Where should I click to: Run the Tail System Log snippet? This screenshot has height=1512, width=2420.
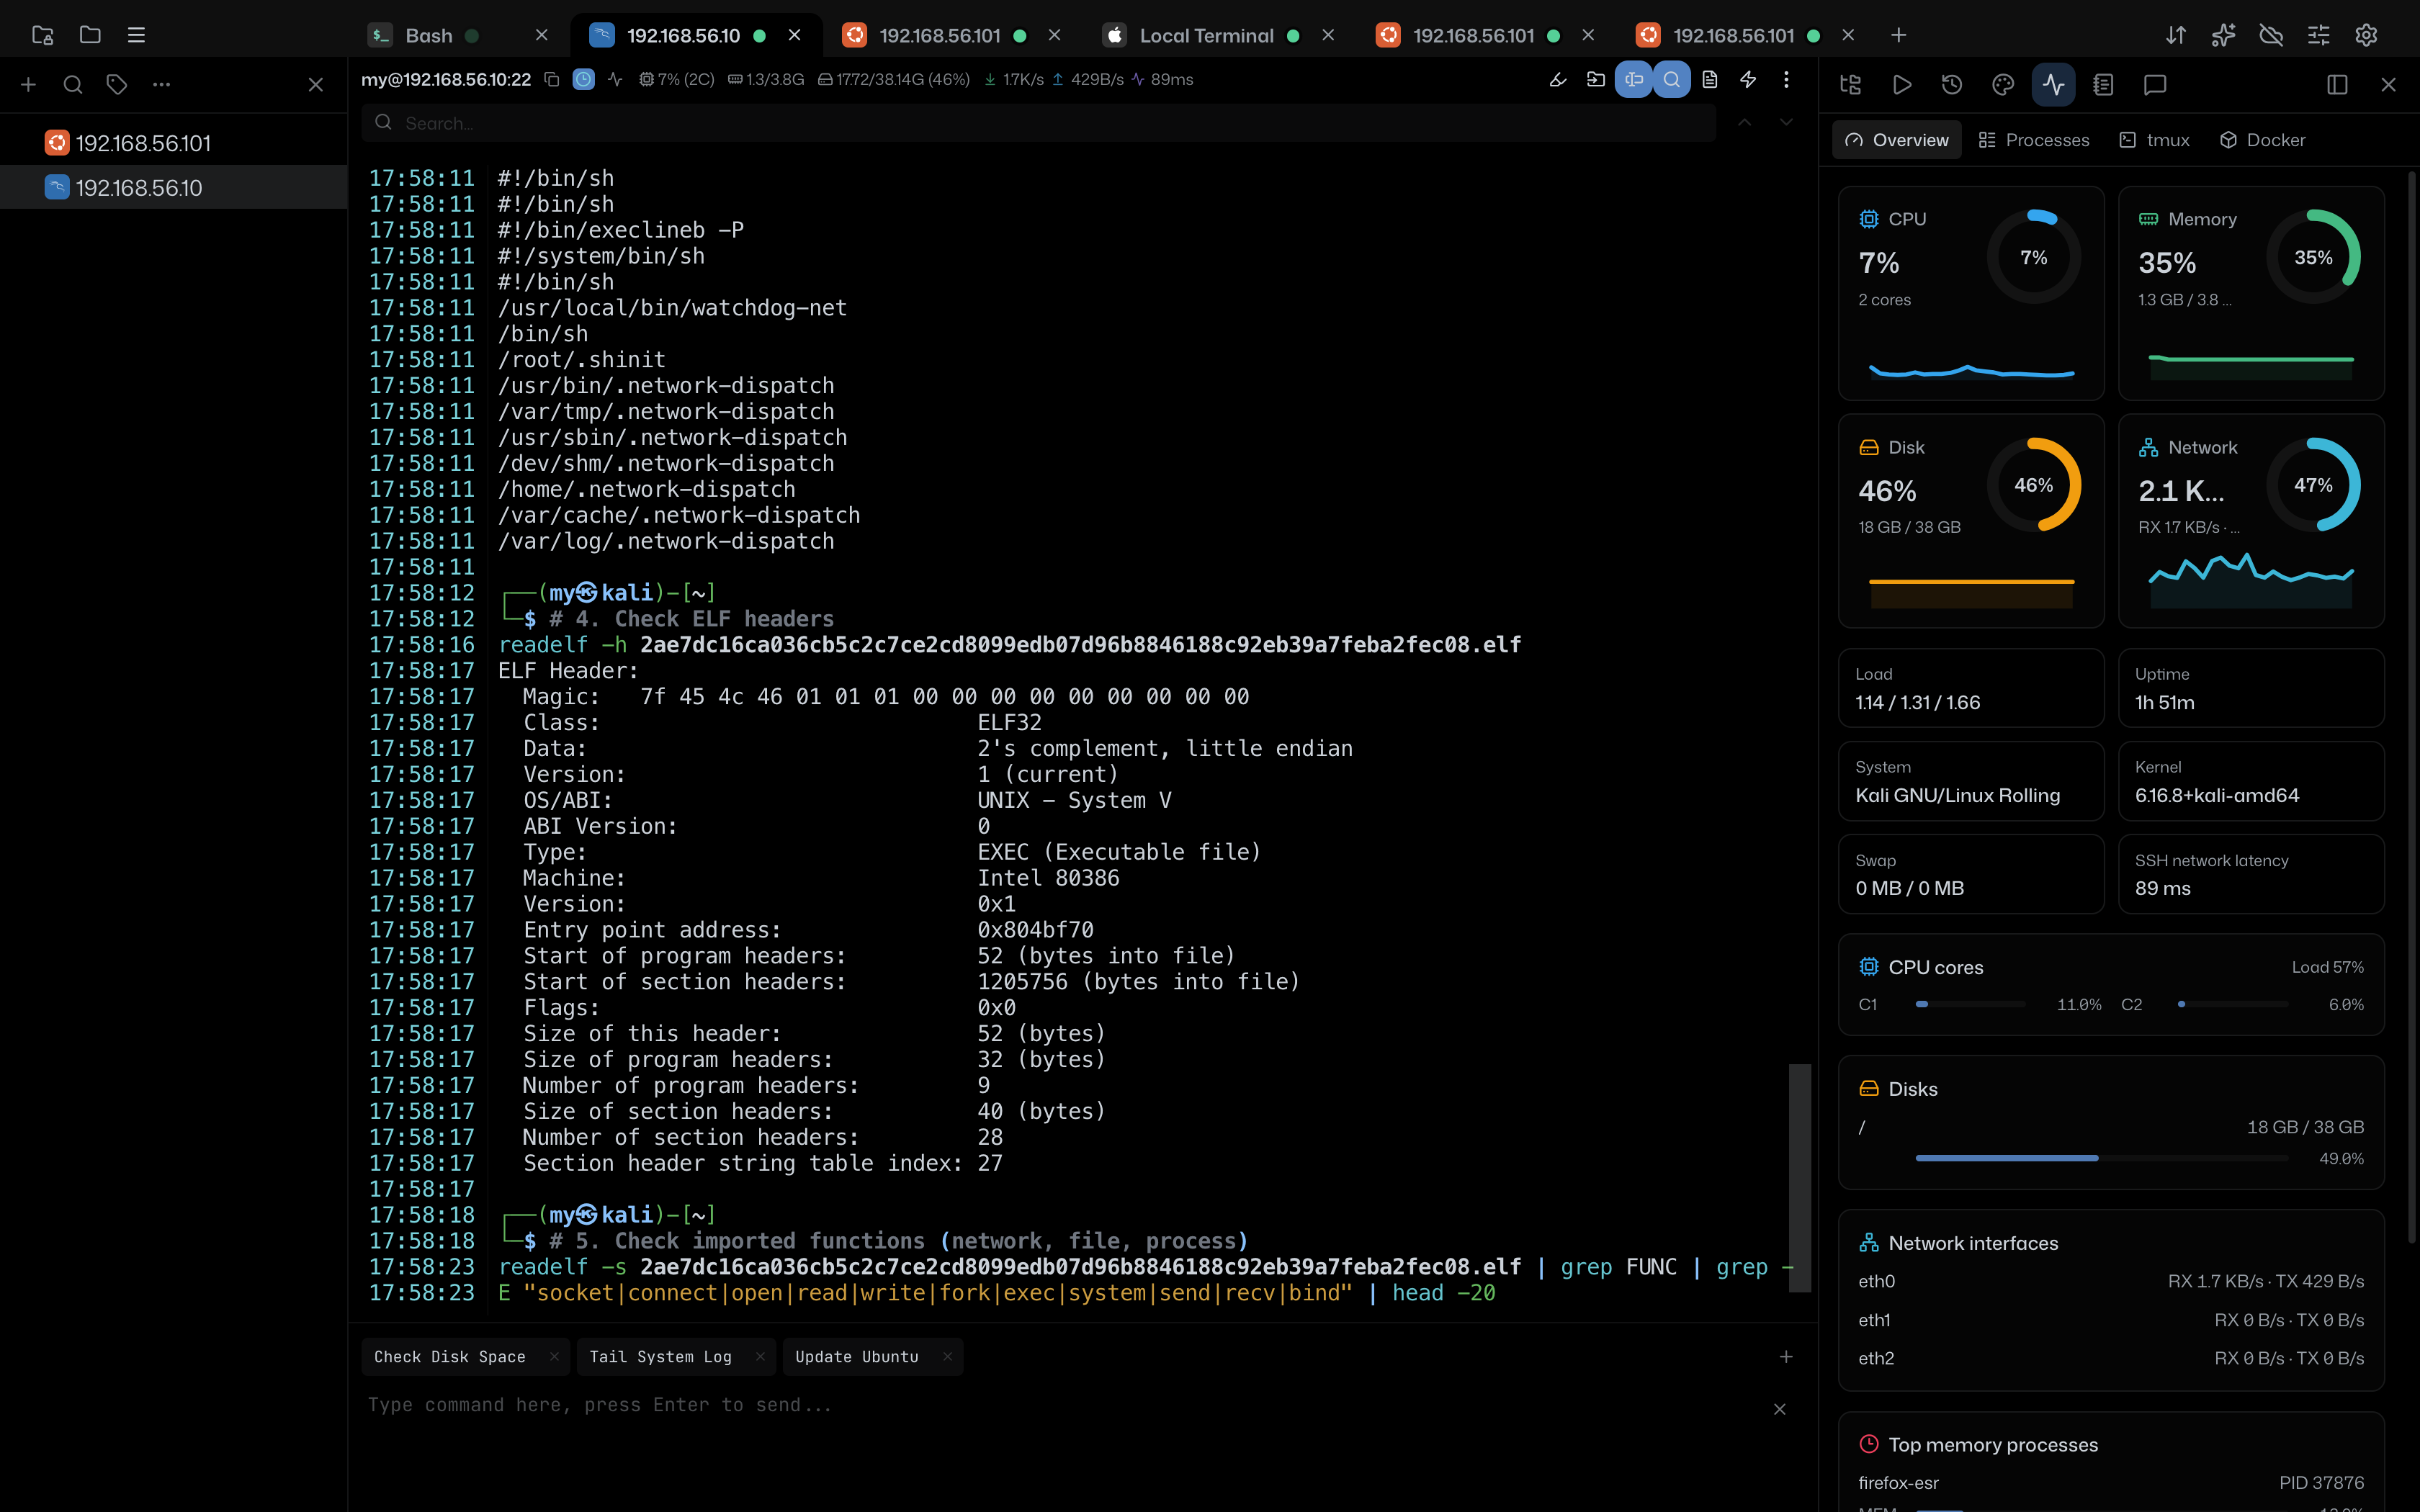660,1357
